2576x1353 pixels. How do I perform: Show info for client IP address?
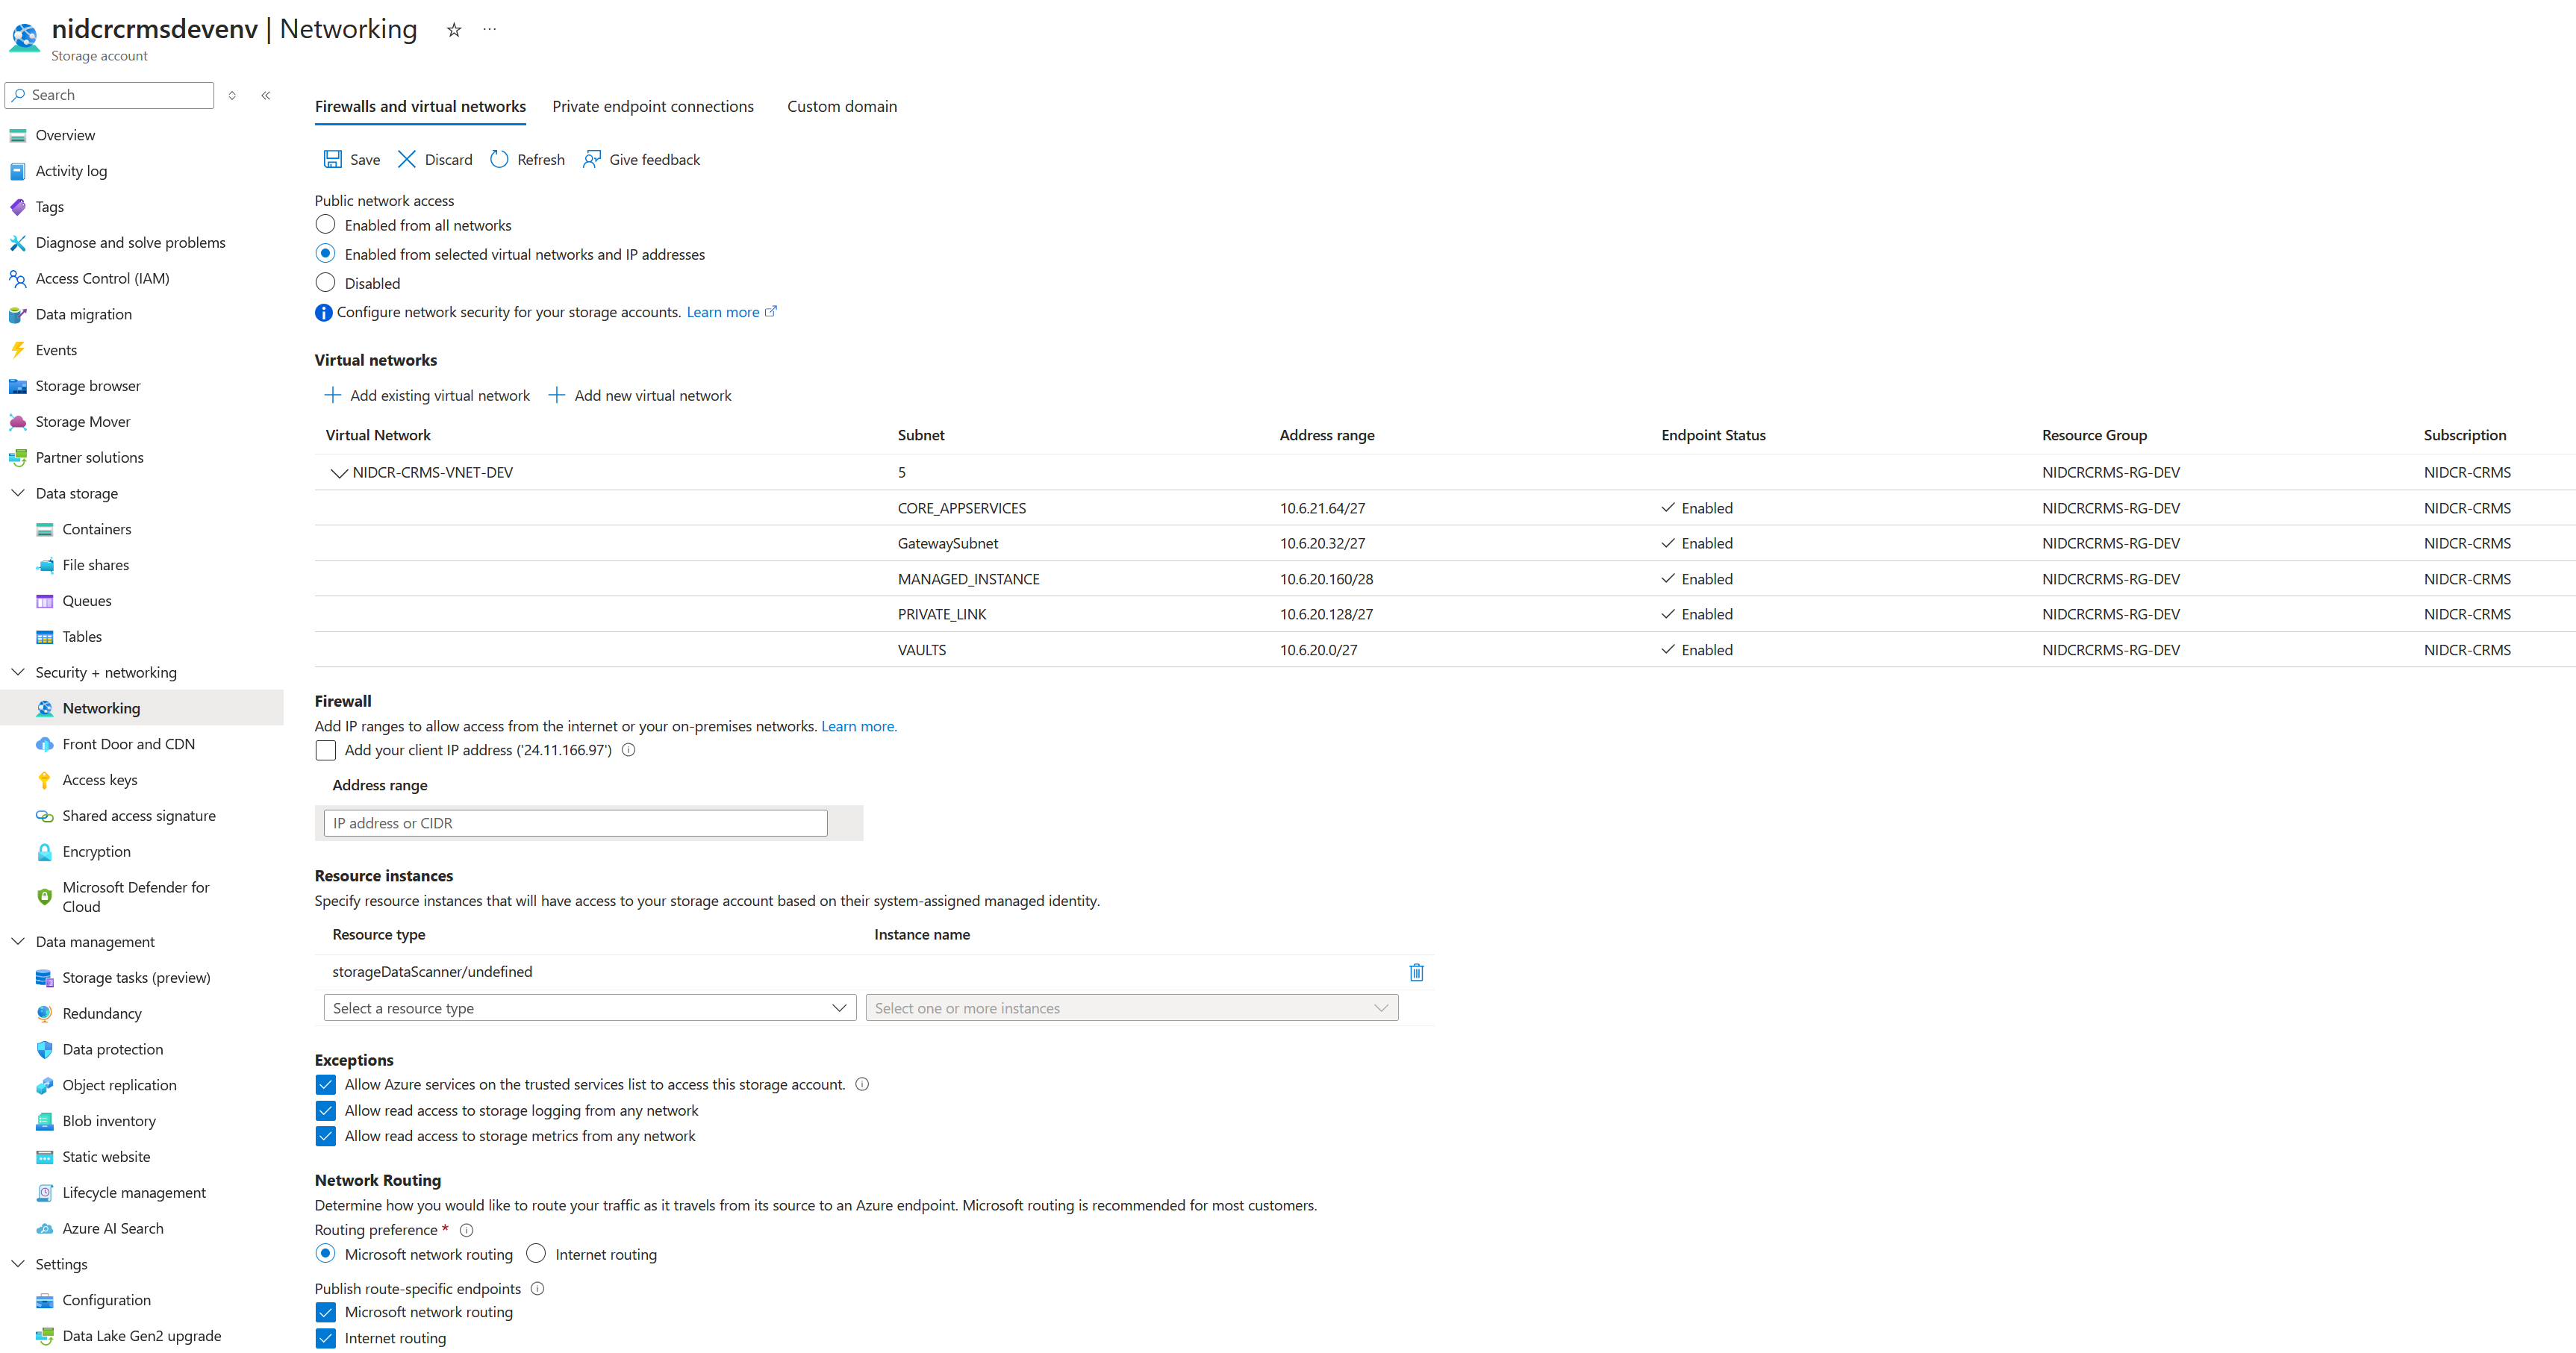[629, 750]
